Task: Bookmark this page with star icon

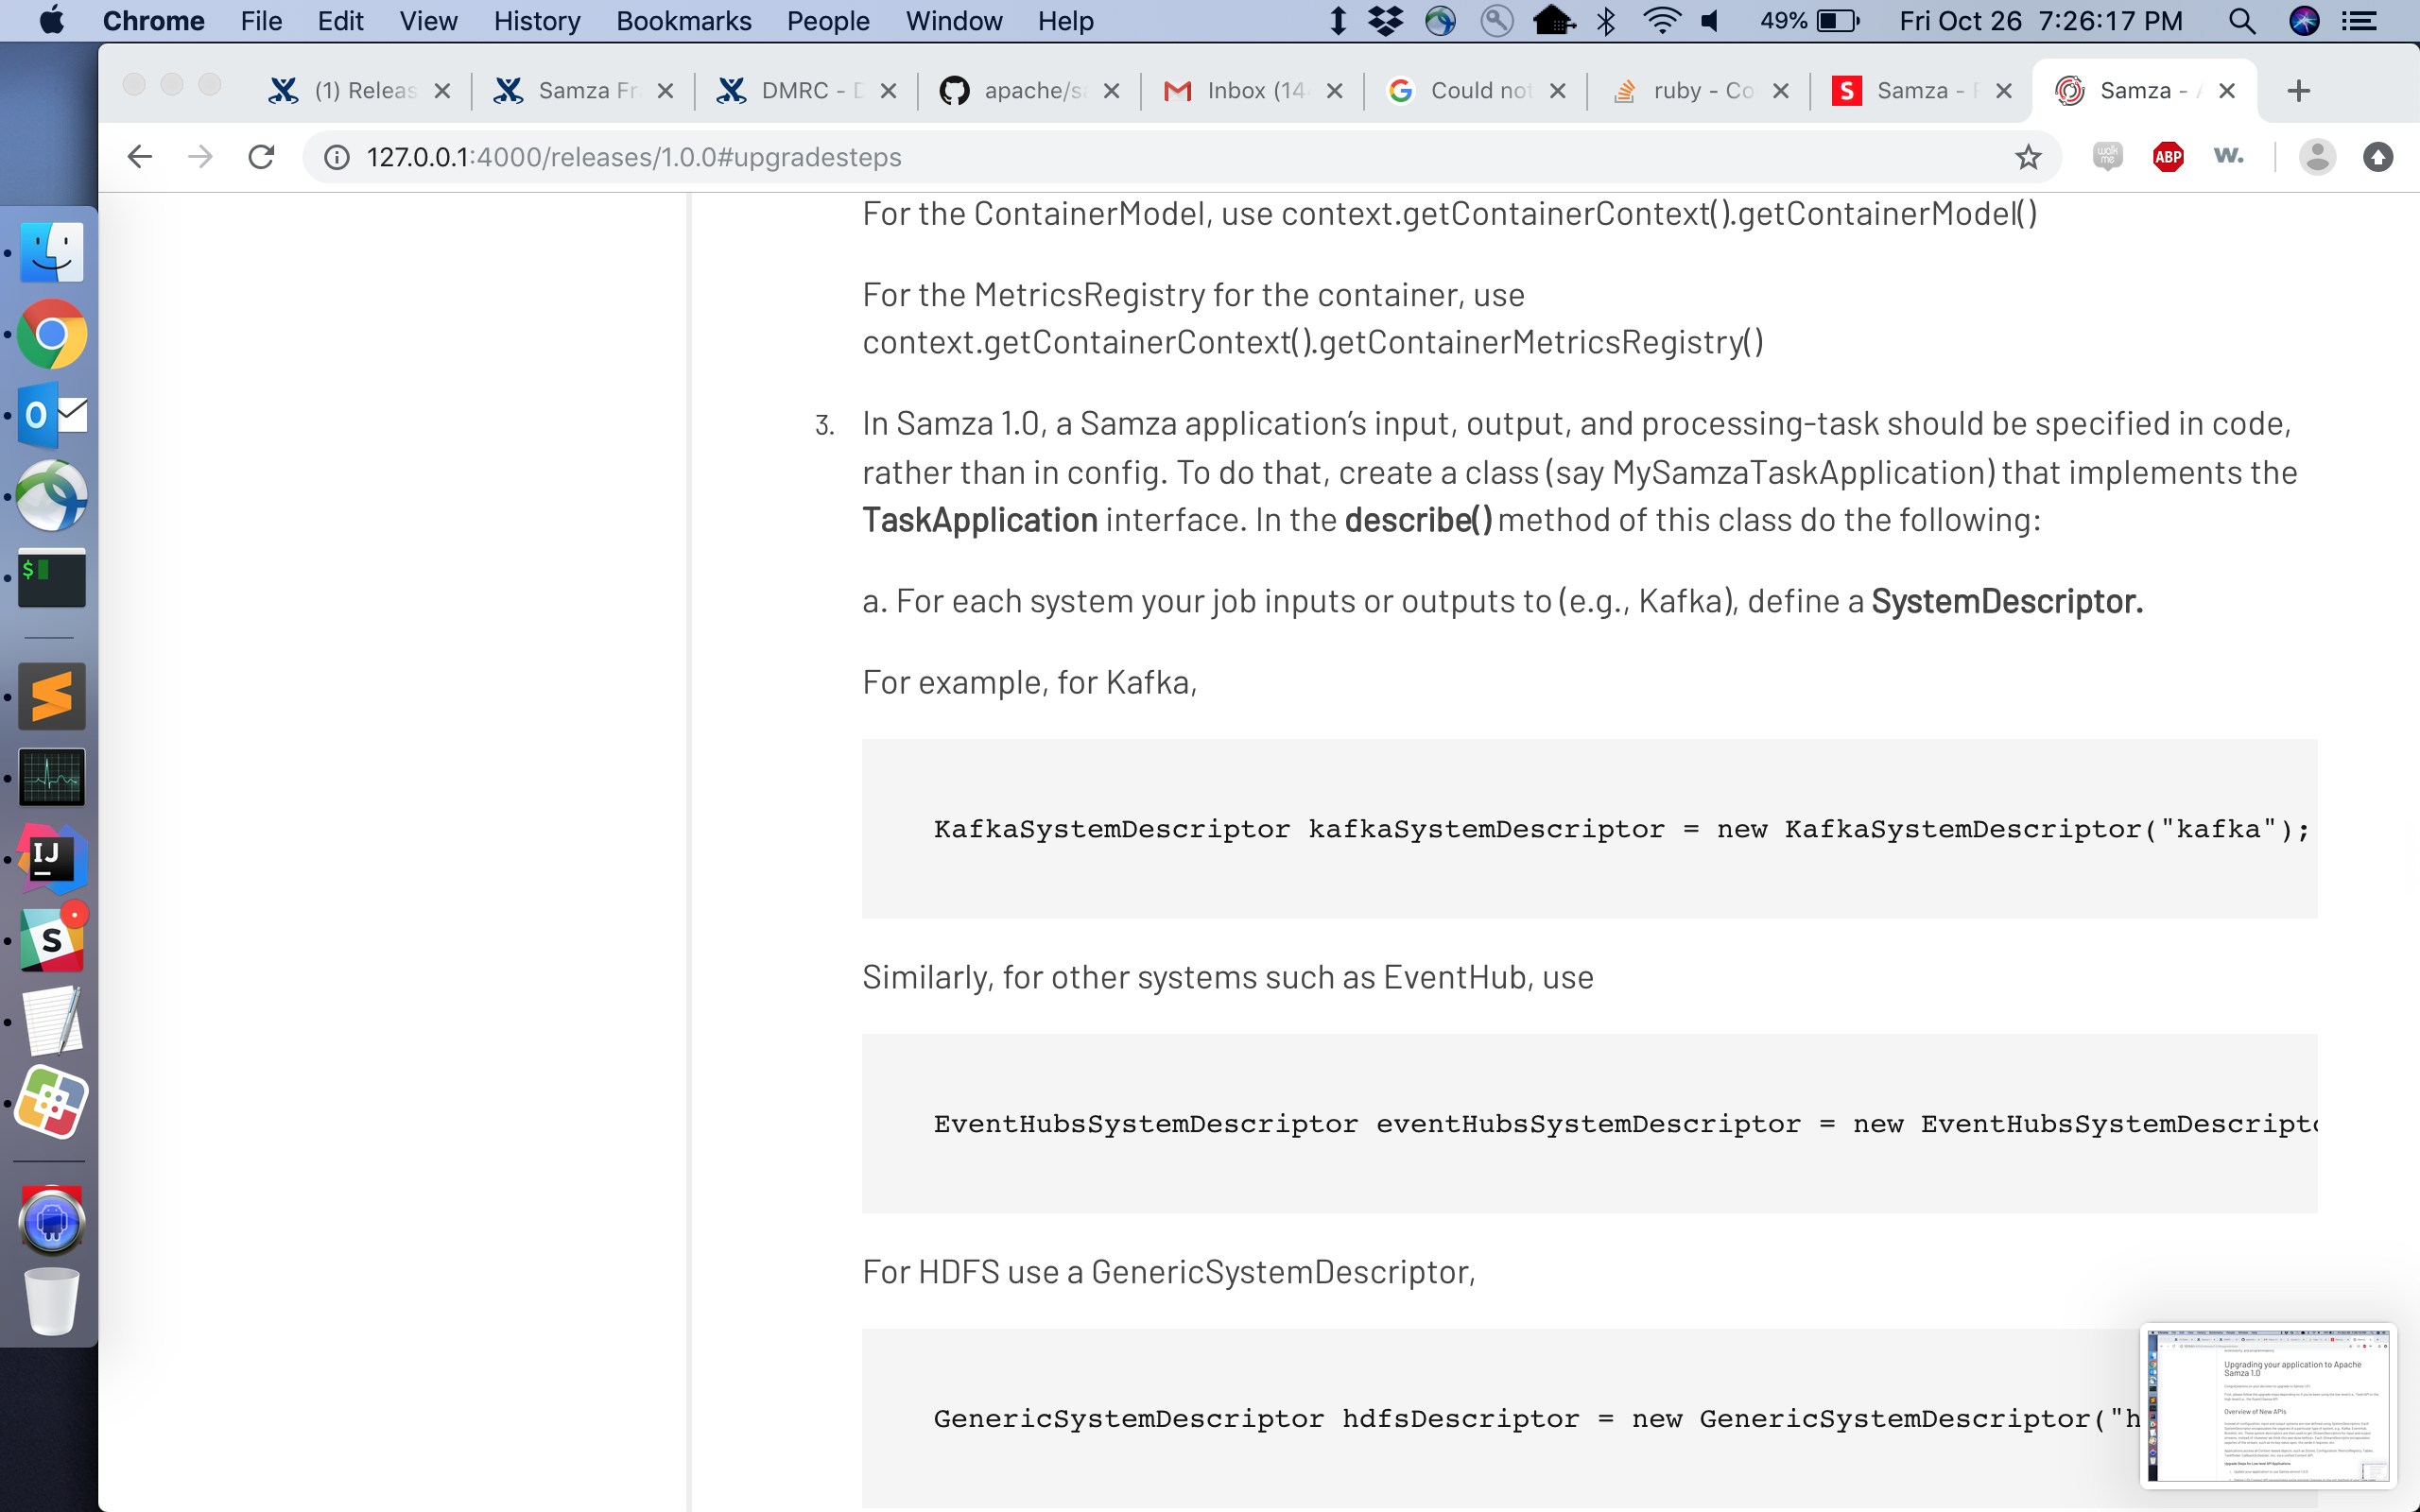Action: (2027, 157)
